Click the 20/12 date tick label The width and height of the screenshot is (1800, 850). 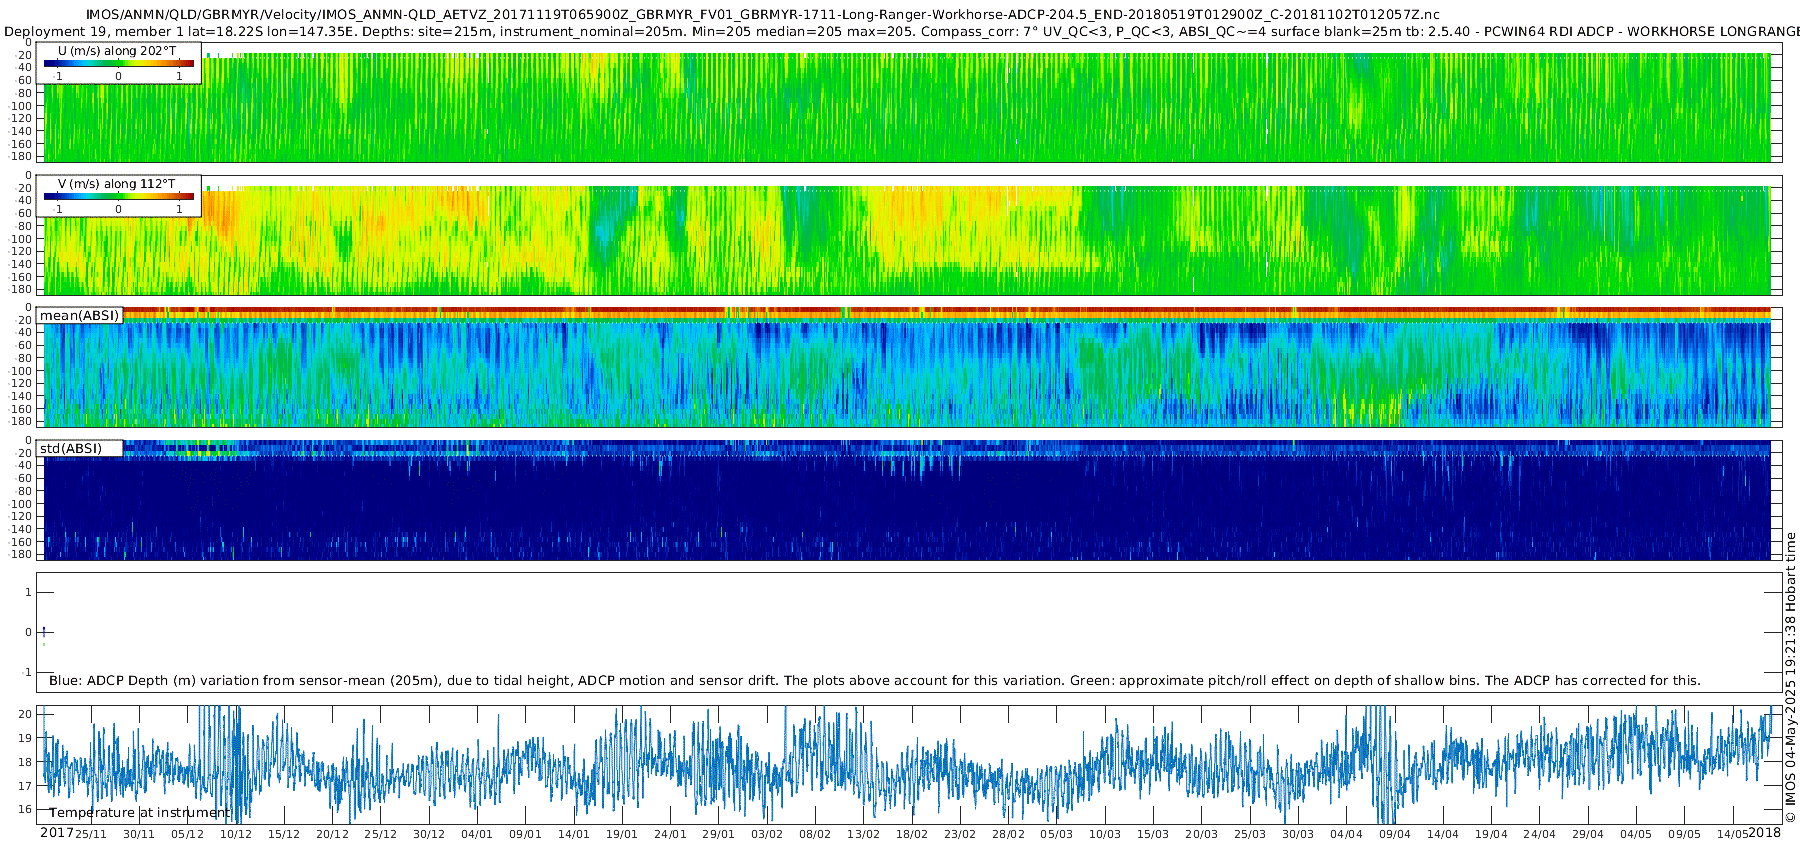332,834
